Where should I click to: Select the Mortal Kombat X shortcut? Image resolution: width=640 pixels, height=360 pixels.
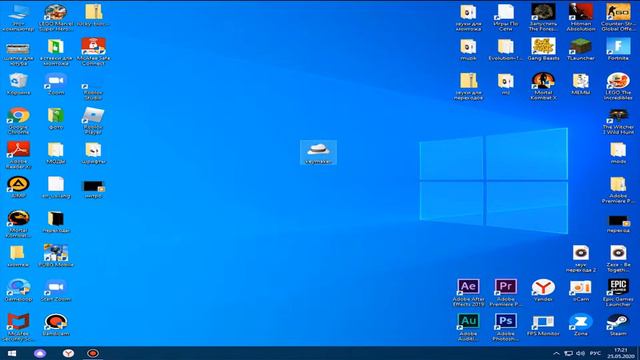543,86
